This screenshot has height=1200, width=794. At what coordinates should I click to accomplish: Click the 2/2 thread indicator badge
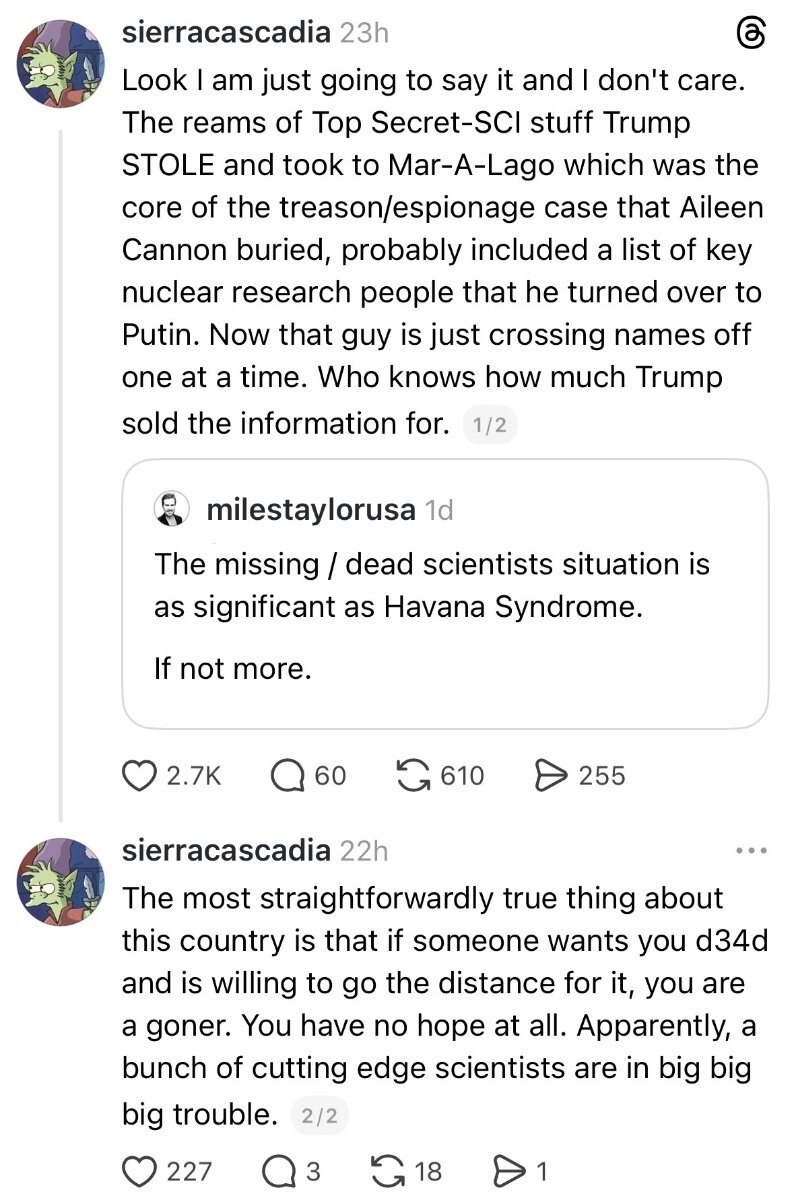(320, 1116)
